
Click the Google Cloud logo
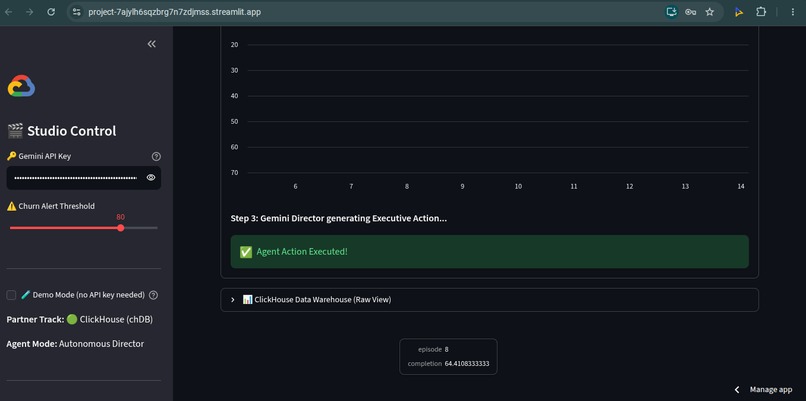click(21, 86)
